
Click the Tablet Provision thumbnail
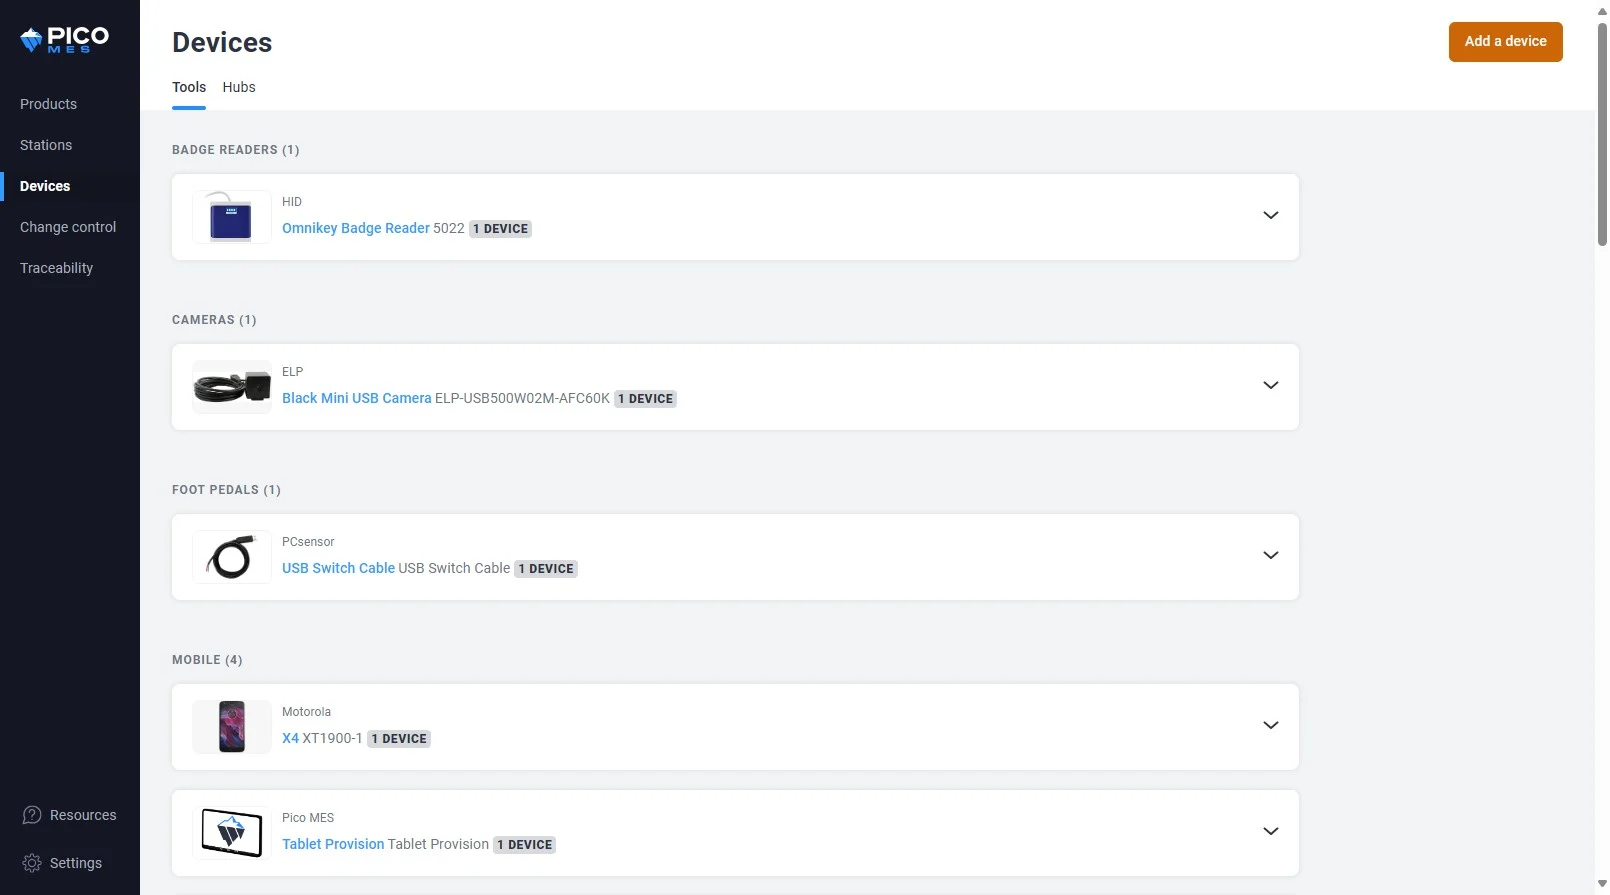click(231, 833)
